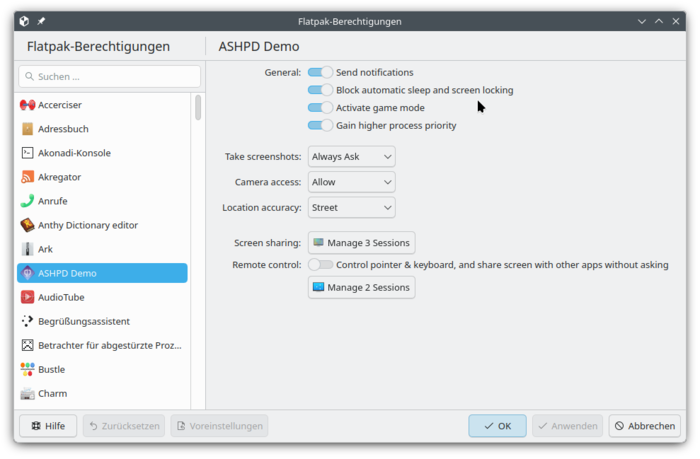The image size is (700, 459).
Task: Click the Manage 3 Sessions button
Action: 361,243
